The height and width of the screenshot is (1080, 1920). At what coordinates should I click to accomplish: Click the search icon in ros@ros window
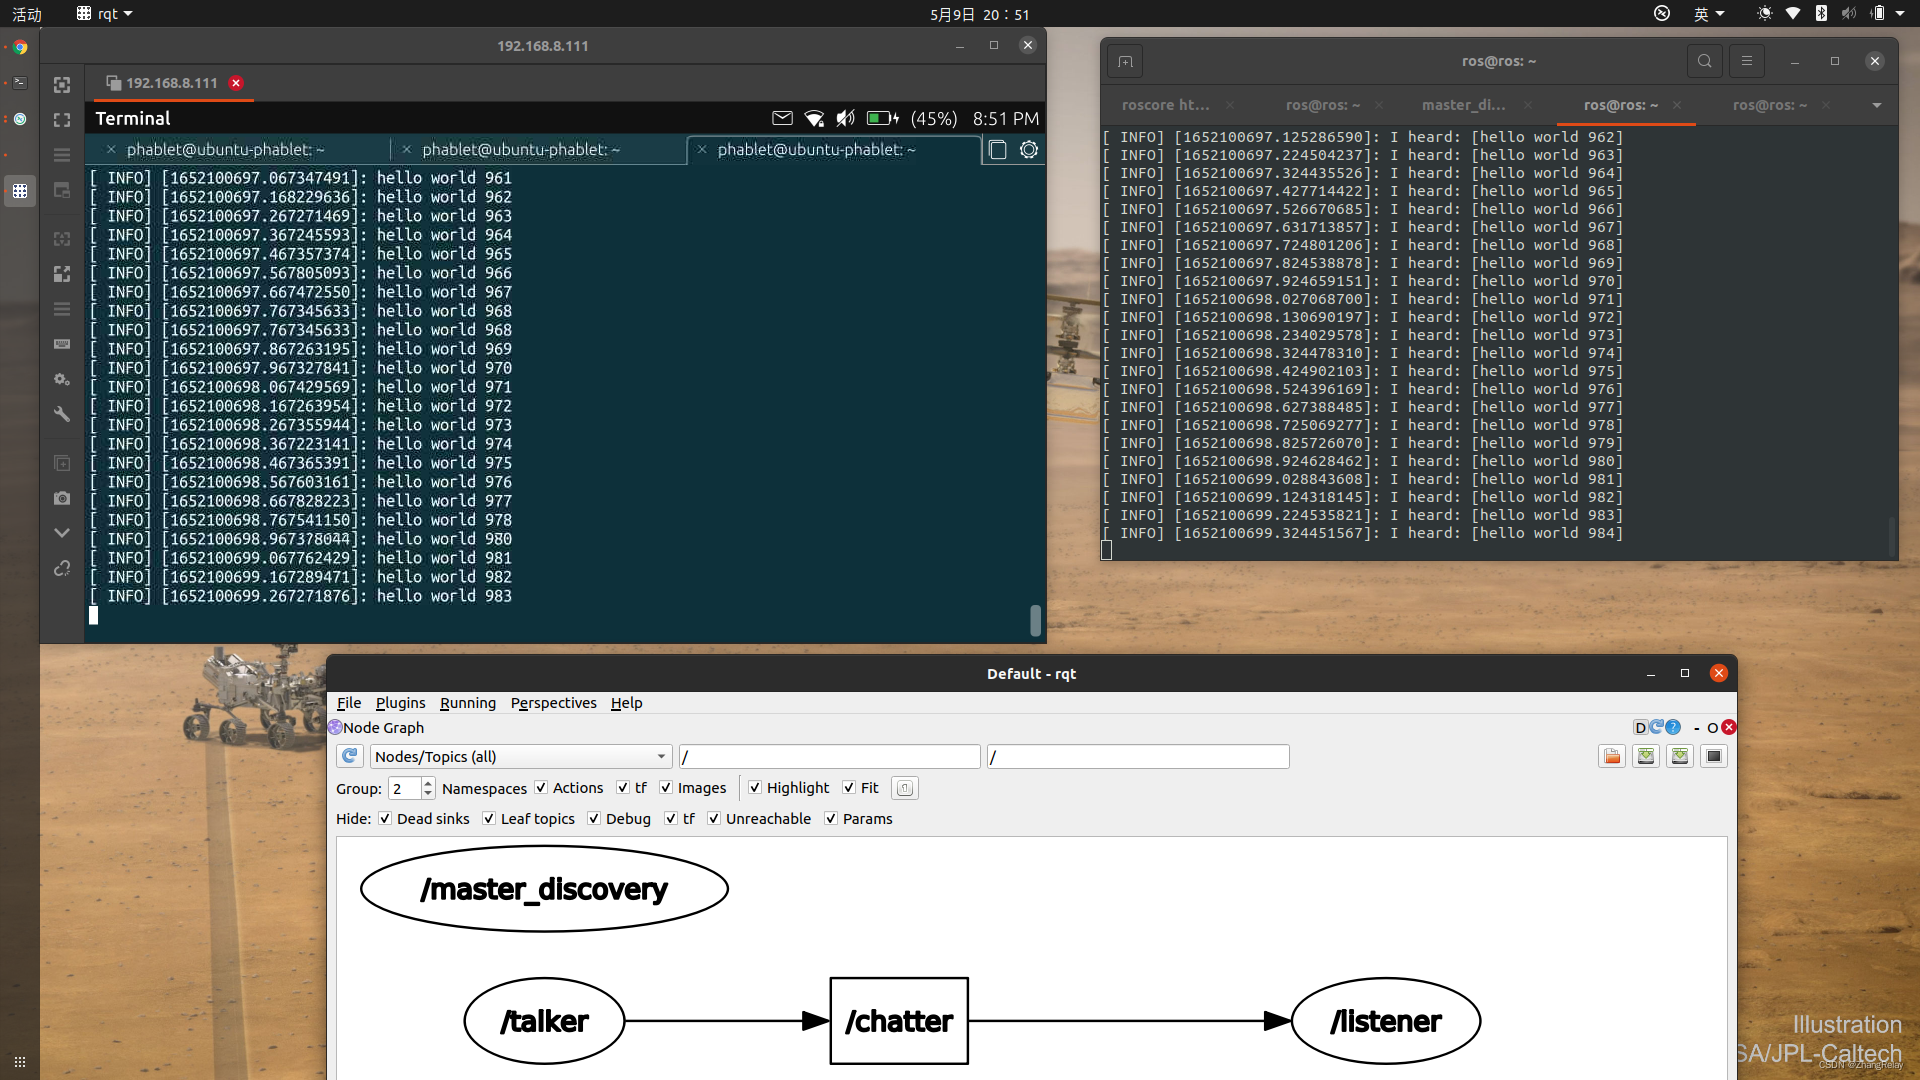tap(1704, 61)
